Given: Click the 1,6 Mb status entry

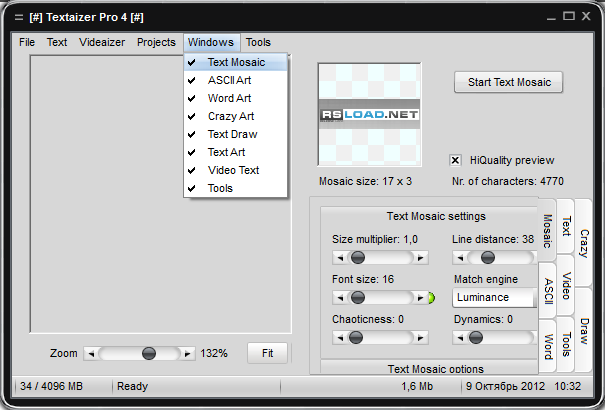Looking at the screenshot, I should point(417,386).
